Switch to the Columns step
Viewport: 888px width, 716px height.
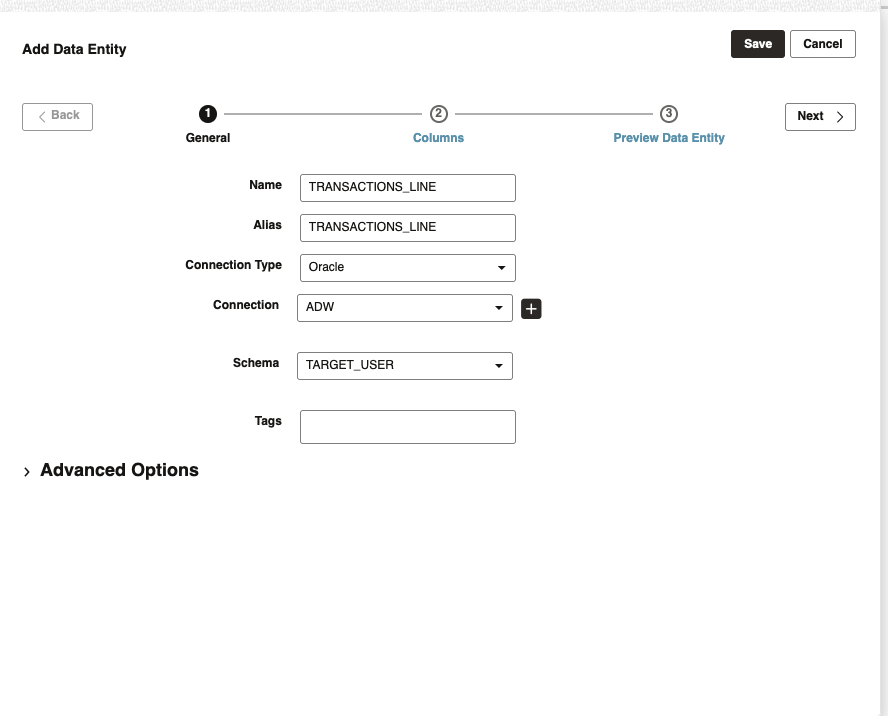[438, 137]
